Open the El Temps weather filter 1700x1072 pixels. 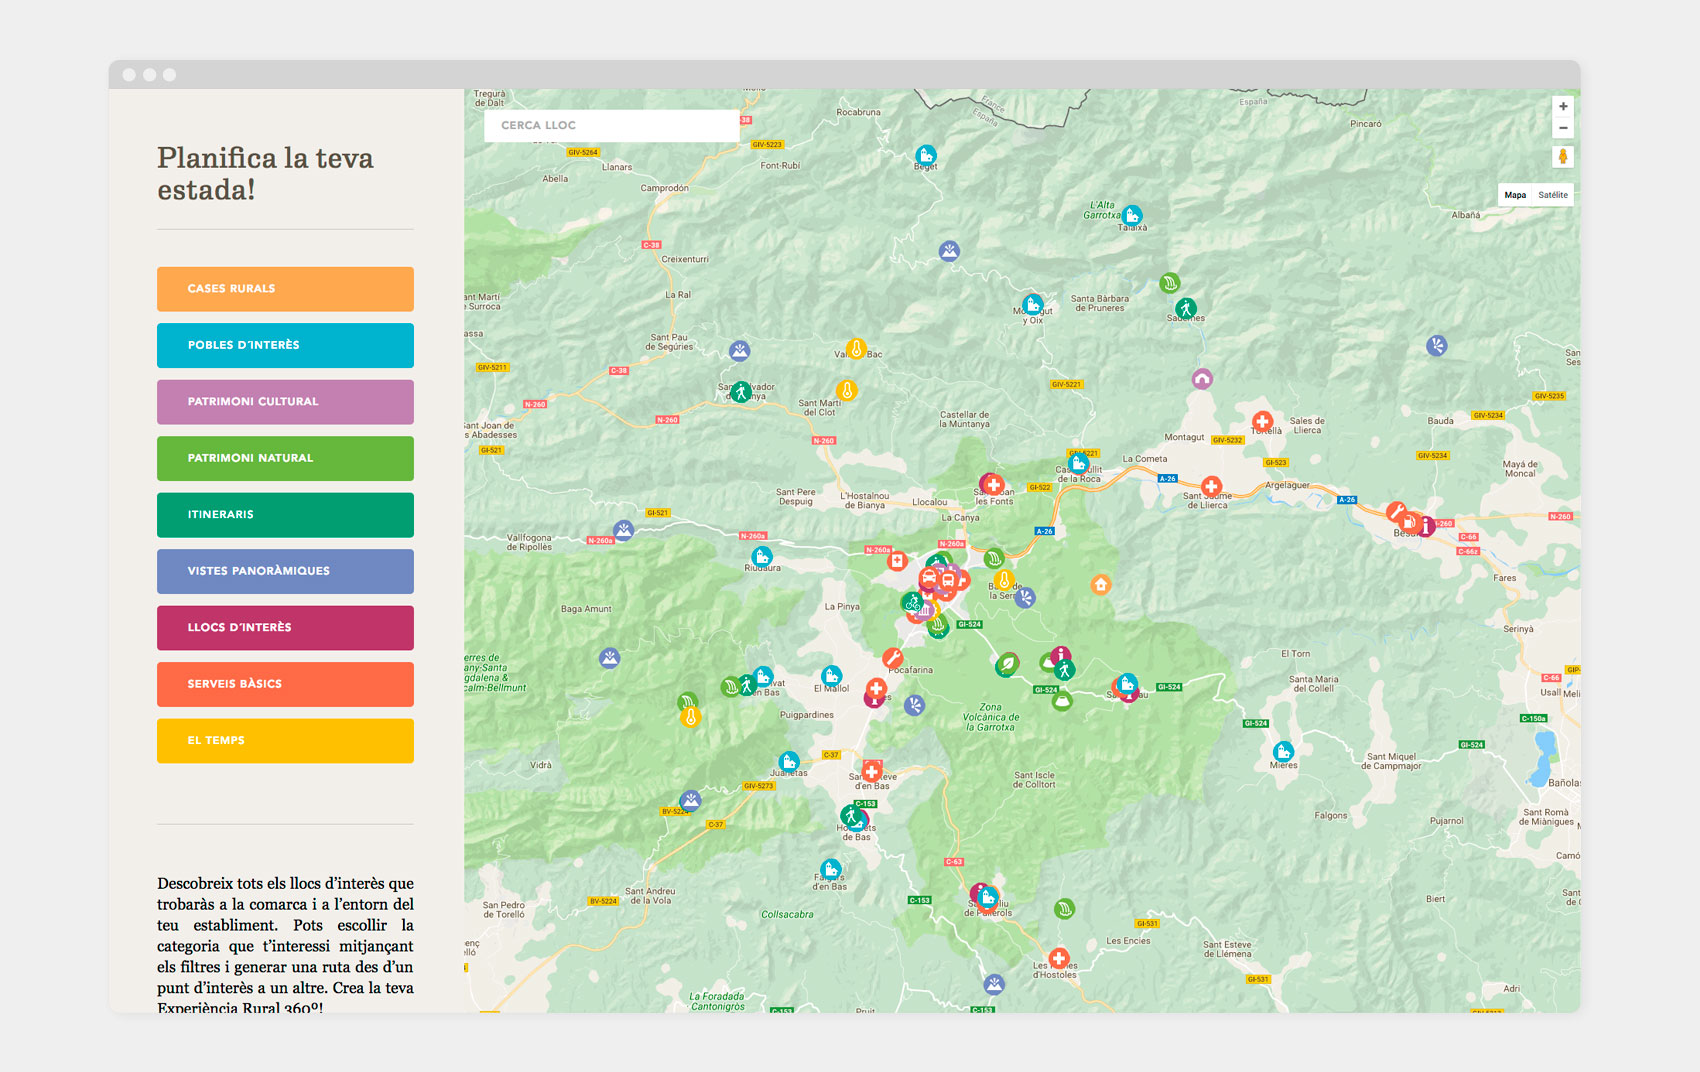tap(285, 741)
